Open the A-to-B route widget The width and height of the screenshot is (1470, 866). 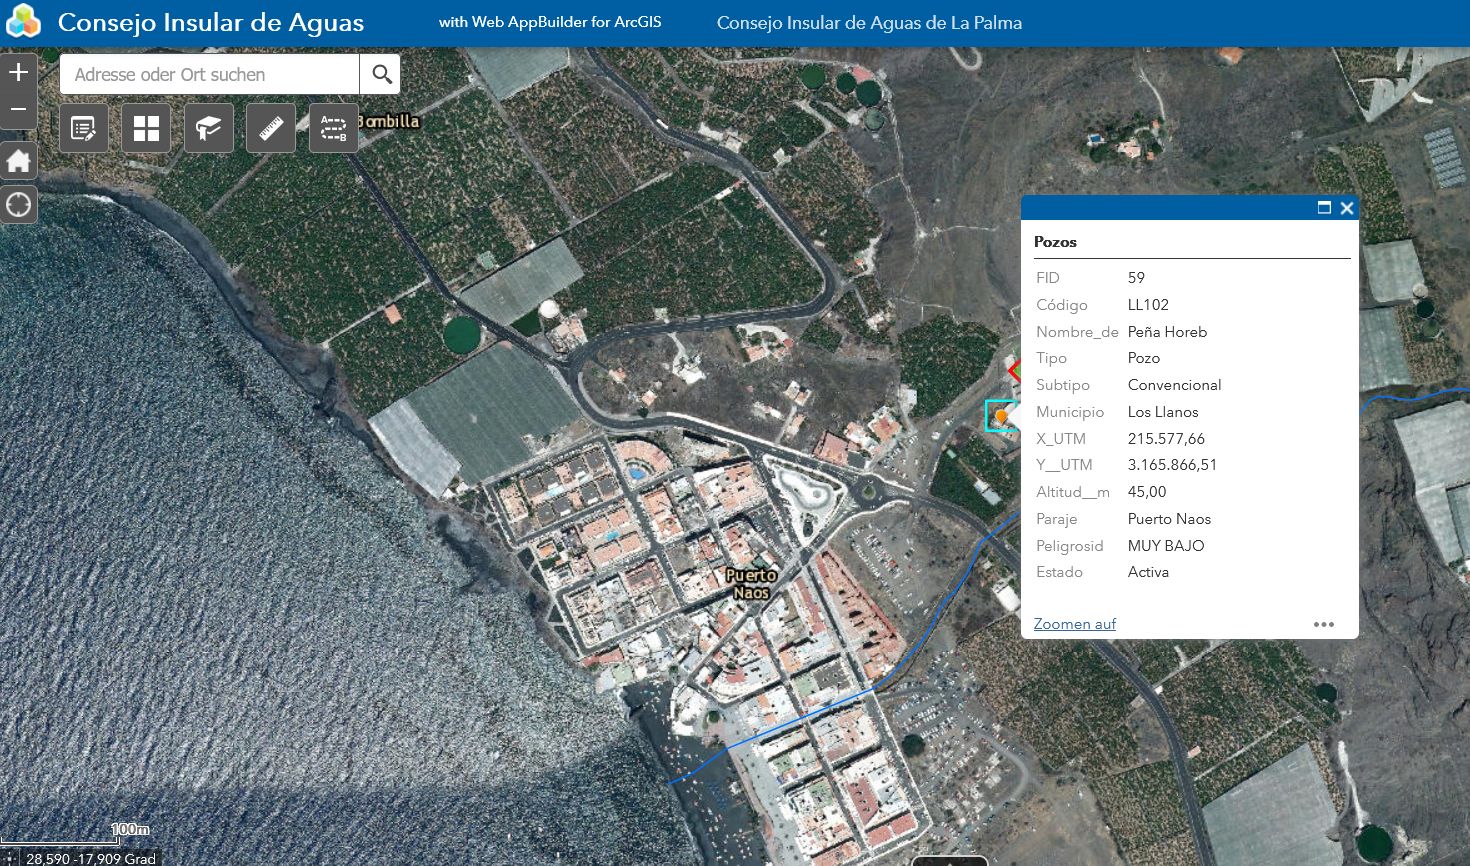333,128
